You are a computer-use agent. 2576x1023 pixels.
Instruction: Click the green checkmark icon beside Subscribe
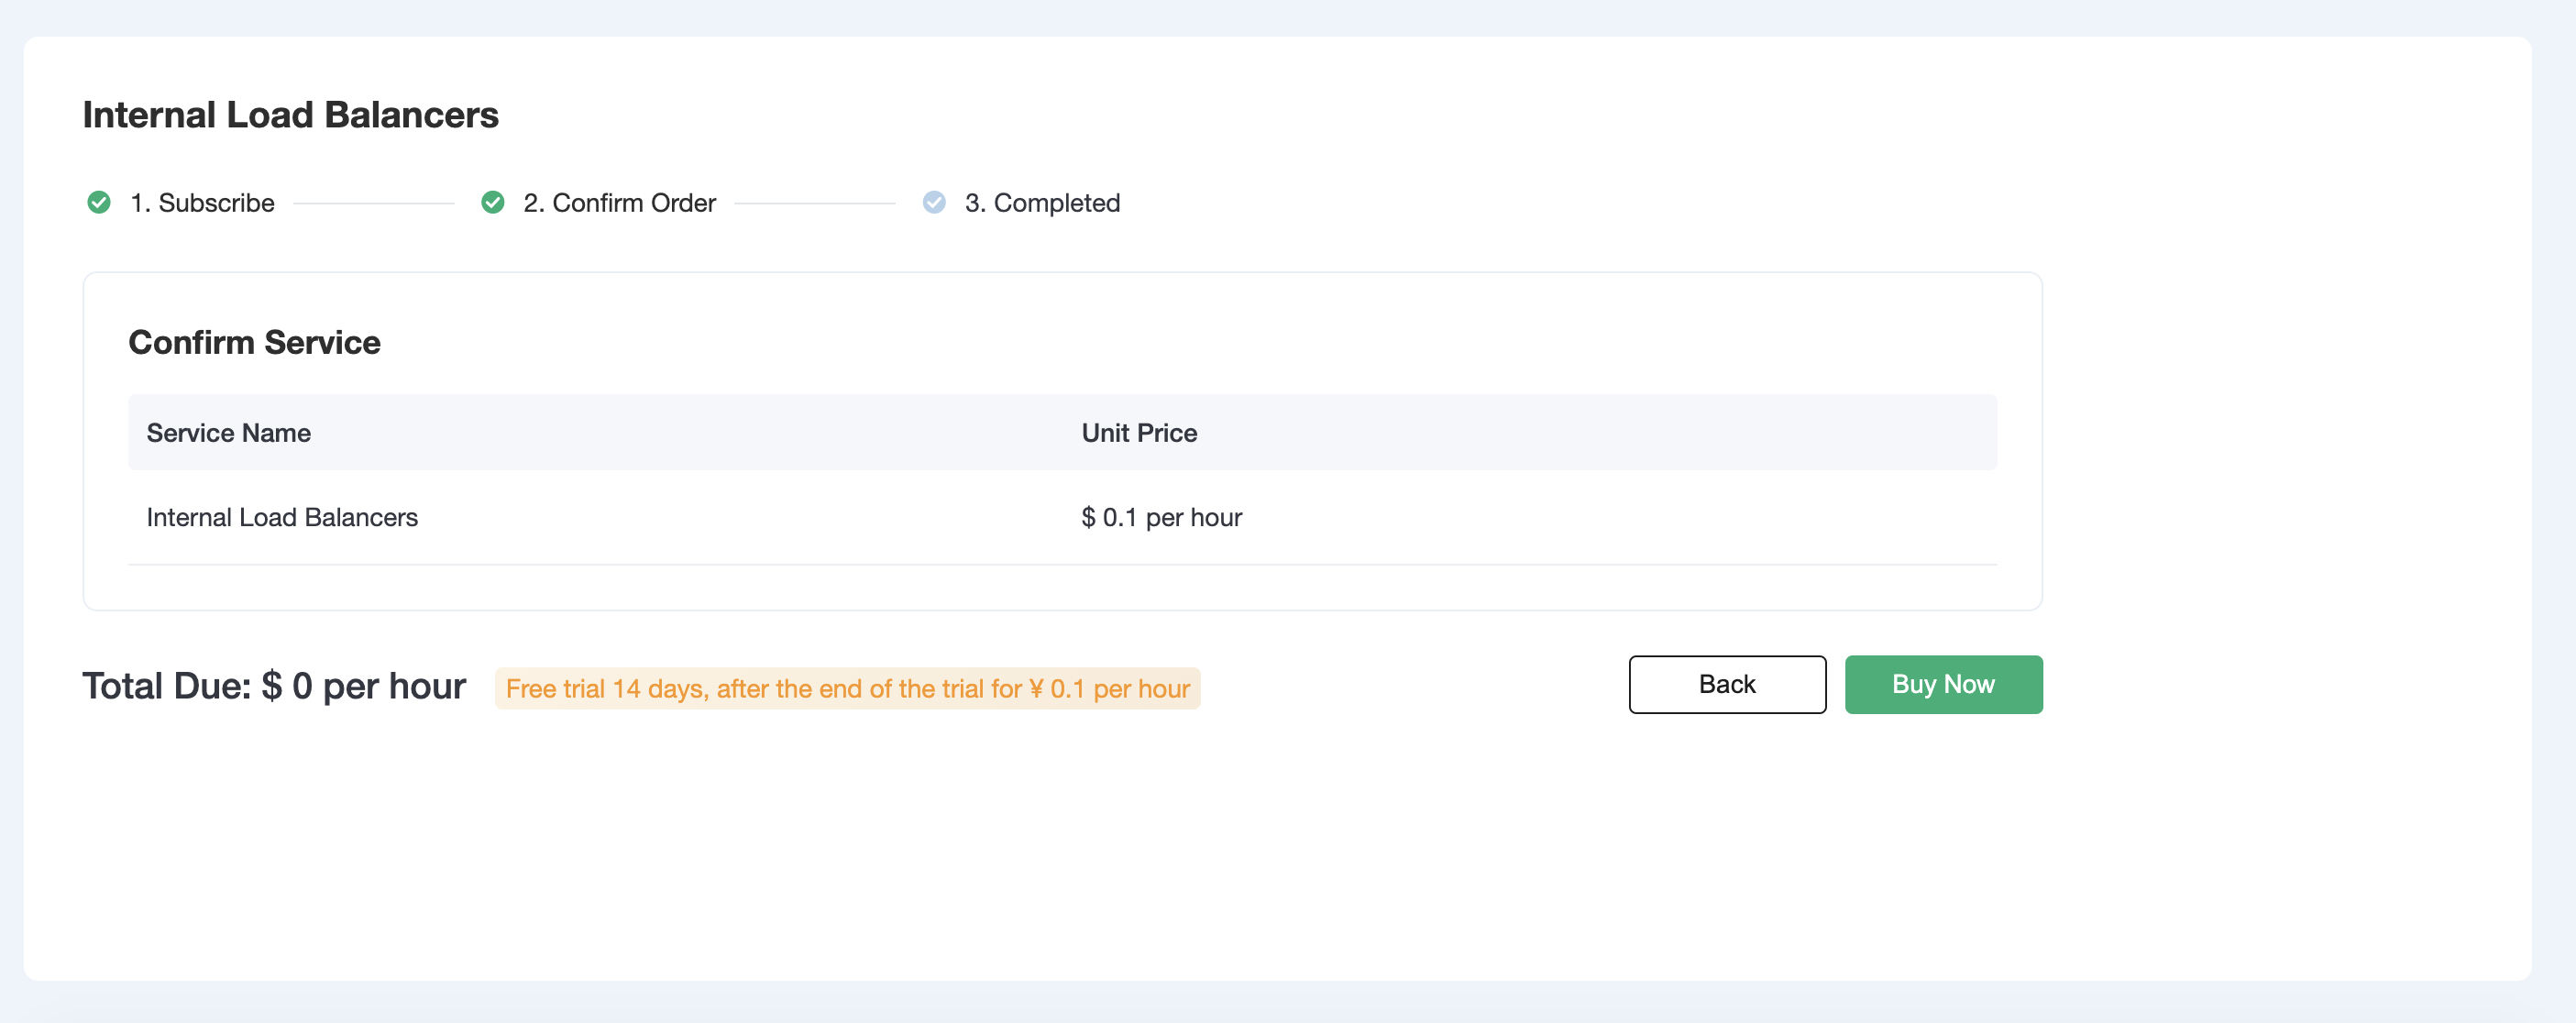pyautogui.click(x=99, y=203)
